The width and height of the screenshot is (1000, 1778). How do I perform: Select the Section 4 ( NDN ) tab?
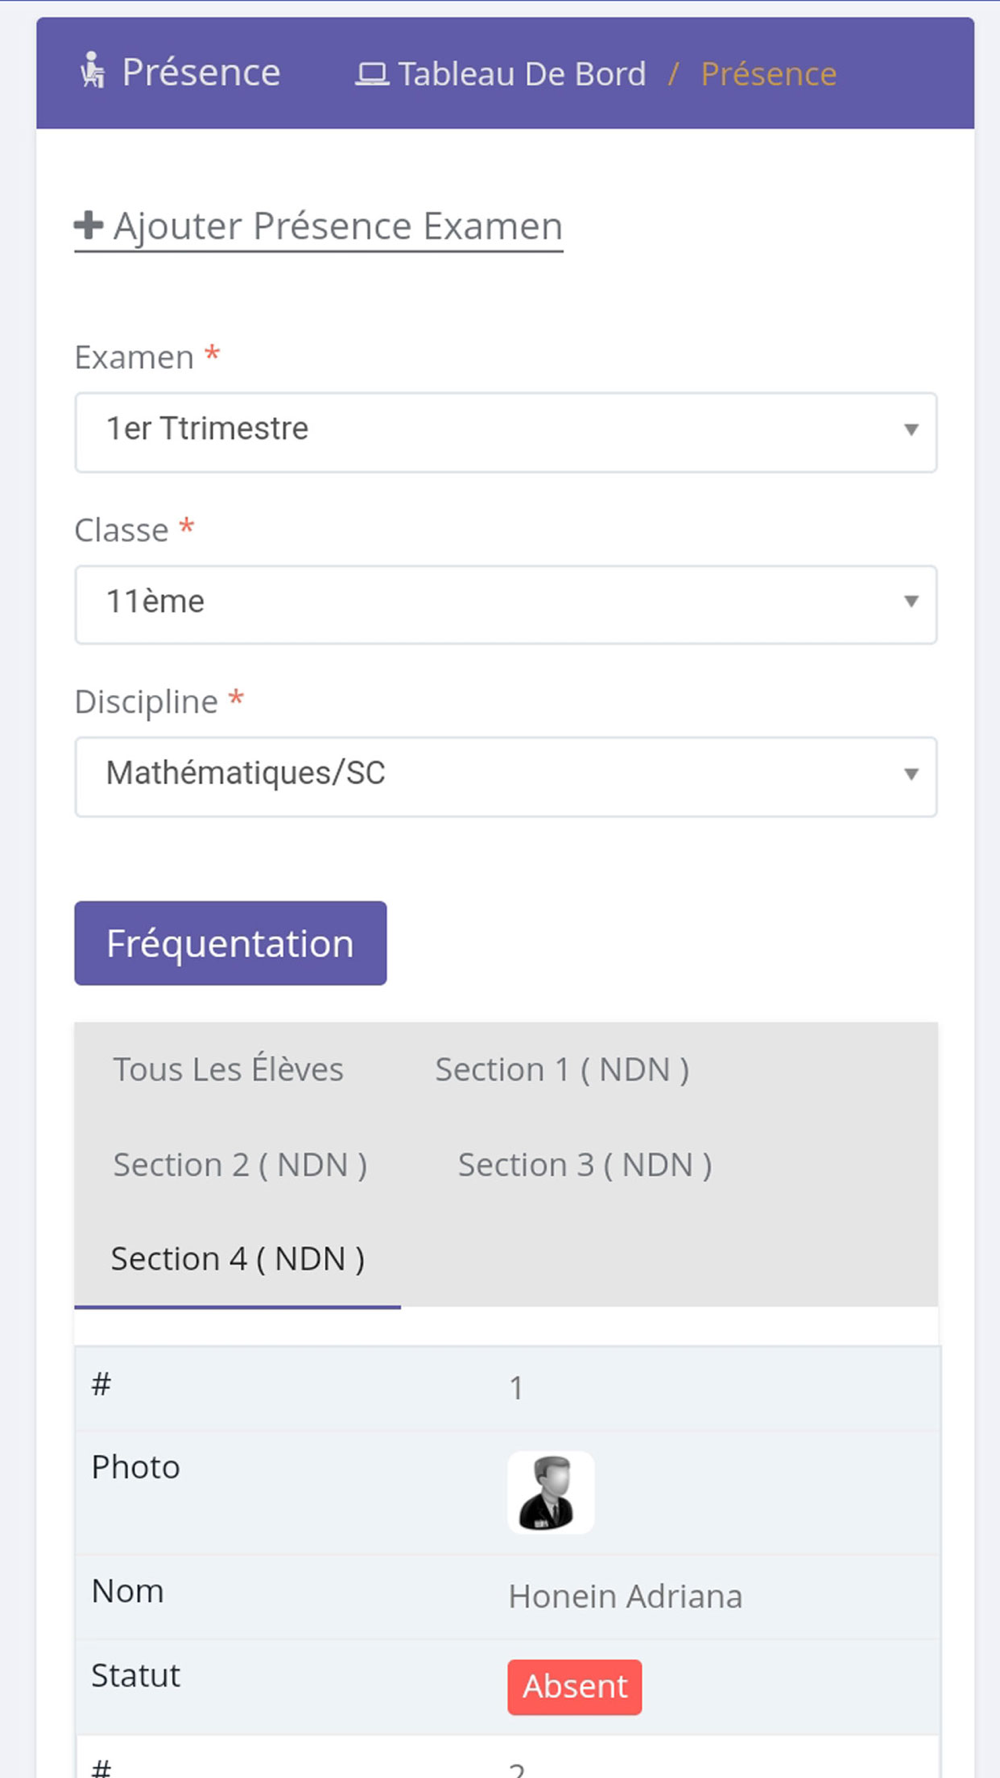(238, 1258)
